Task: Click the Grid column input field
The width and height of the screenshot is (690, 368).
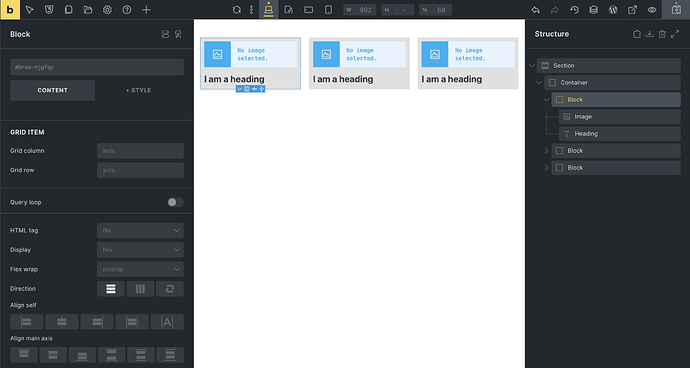Action: pyautogui.click(x=140, y=151)
